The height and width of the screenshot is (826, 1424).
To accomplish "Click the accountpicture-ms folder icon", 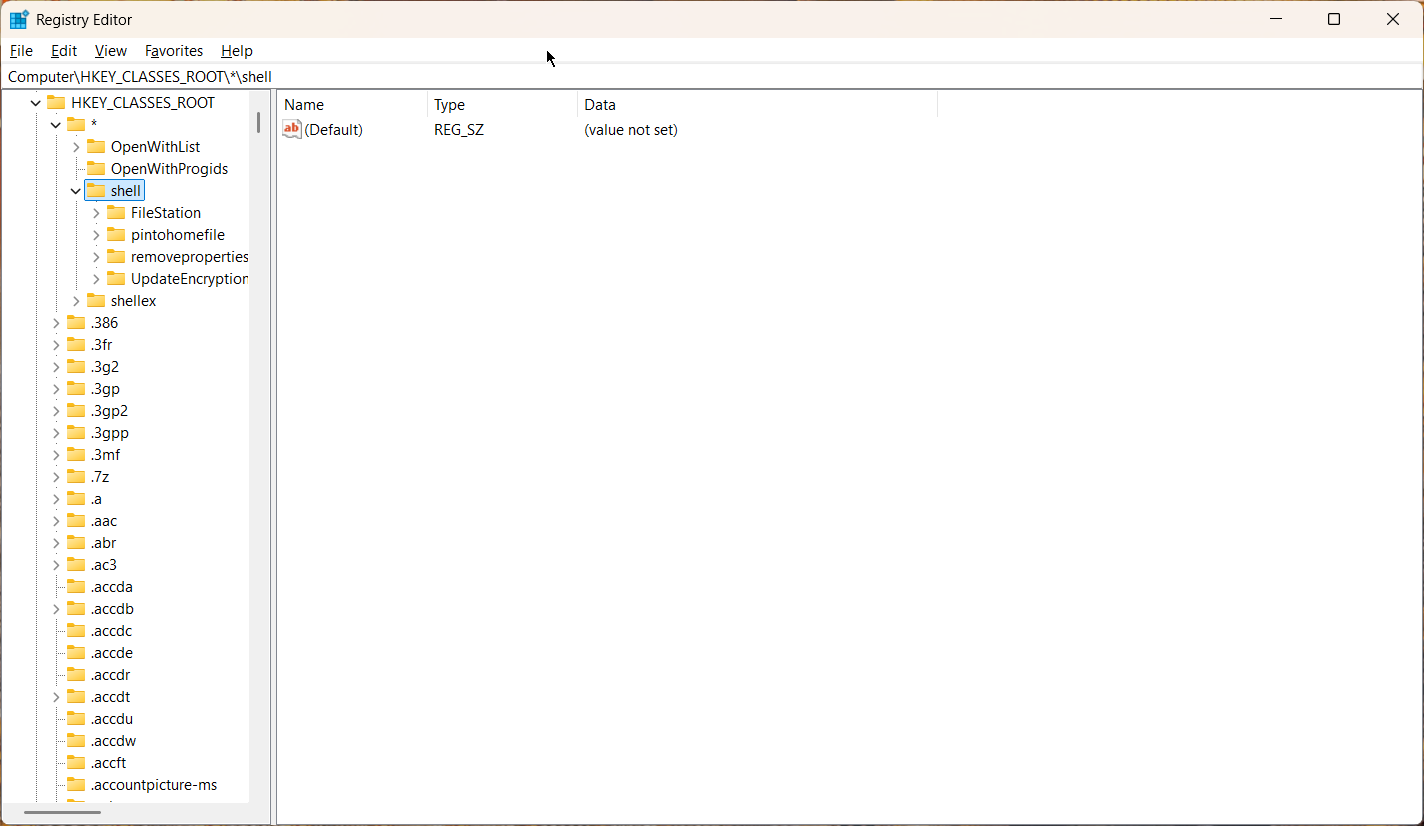I will coord(76,784).
